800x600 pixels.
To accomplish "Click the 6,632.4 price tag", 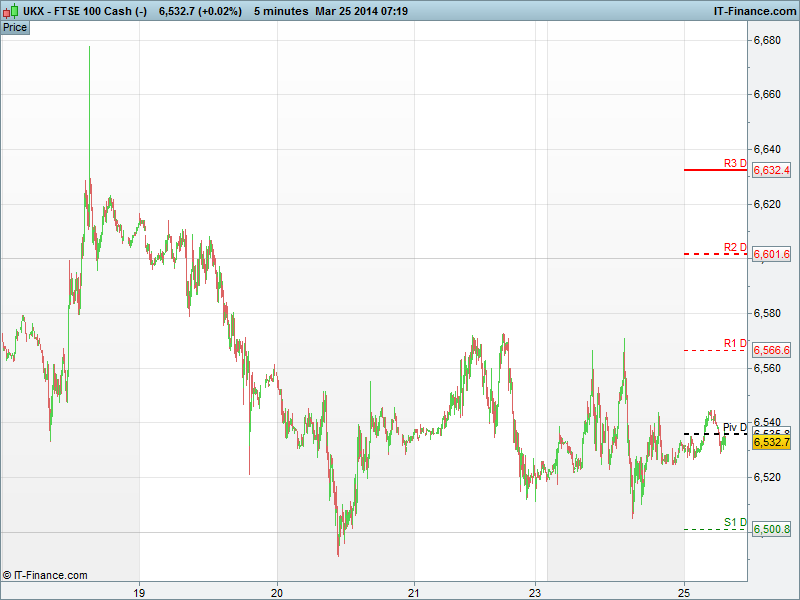I will click(x=771, y=171).
